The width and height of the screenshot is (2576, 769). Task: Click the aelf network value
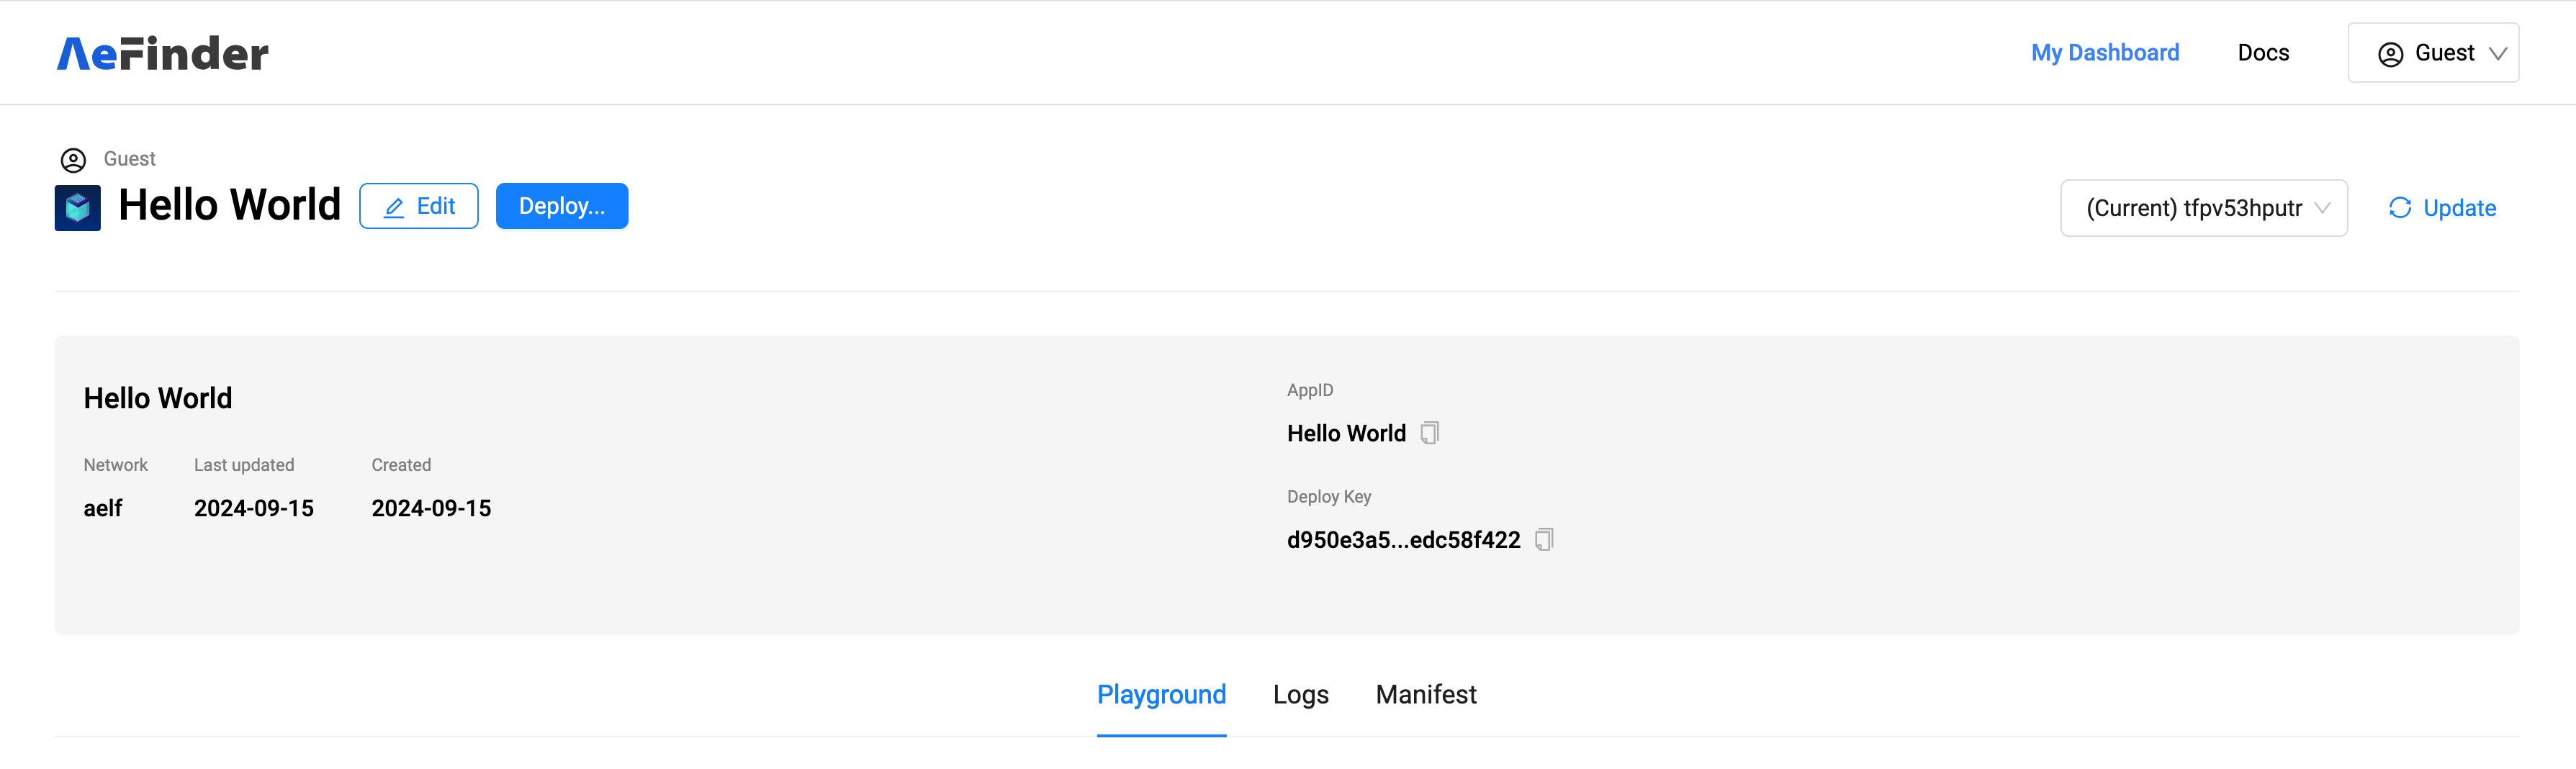click(x=103, y=508)
